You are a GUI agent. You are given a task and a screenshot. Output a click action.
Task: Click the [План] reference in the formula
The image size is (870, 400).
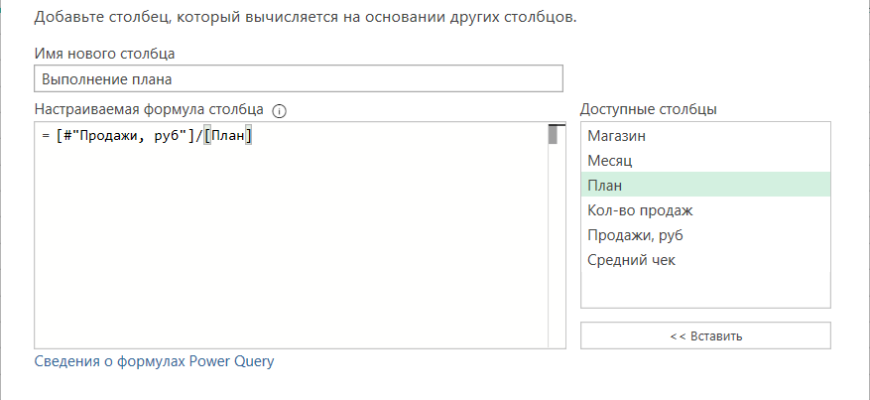pos(228,137)
